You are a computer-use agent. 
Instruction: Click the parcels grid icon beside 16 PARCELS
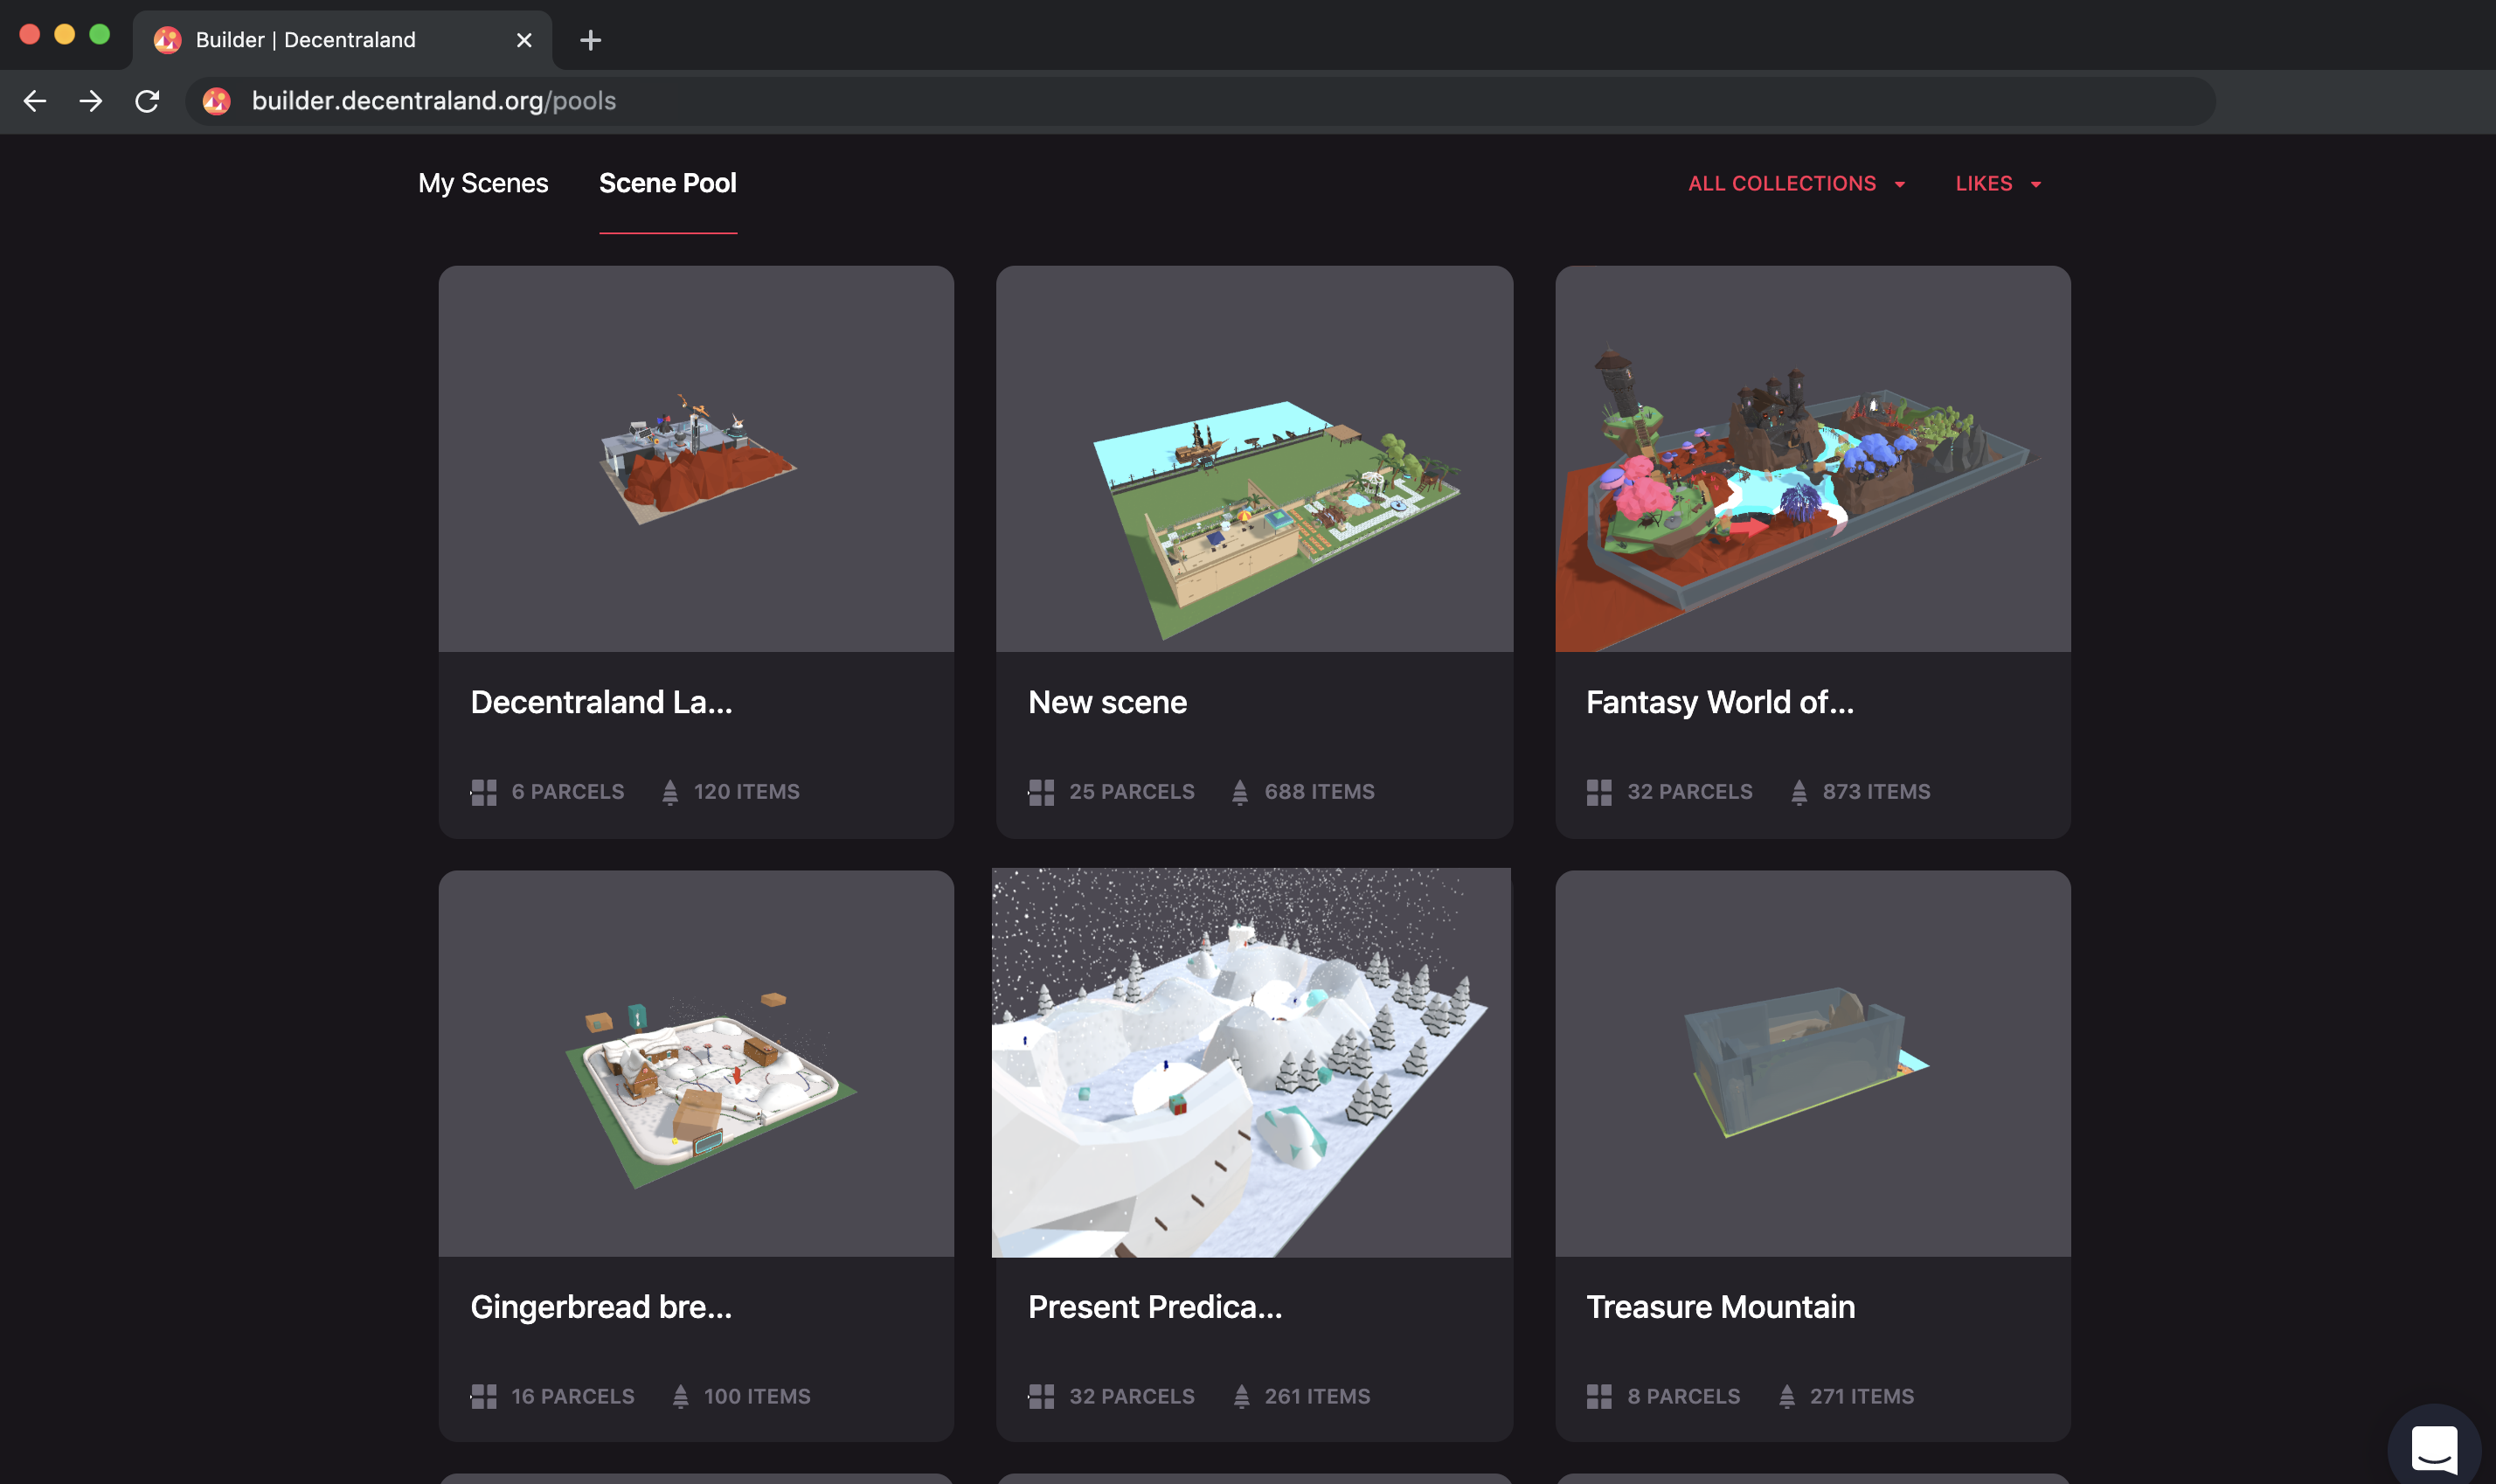coord(484,1396)
